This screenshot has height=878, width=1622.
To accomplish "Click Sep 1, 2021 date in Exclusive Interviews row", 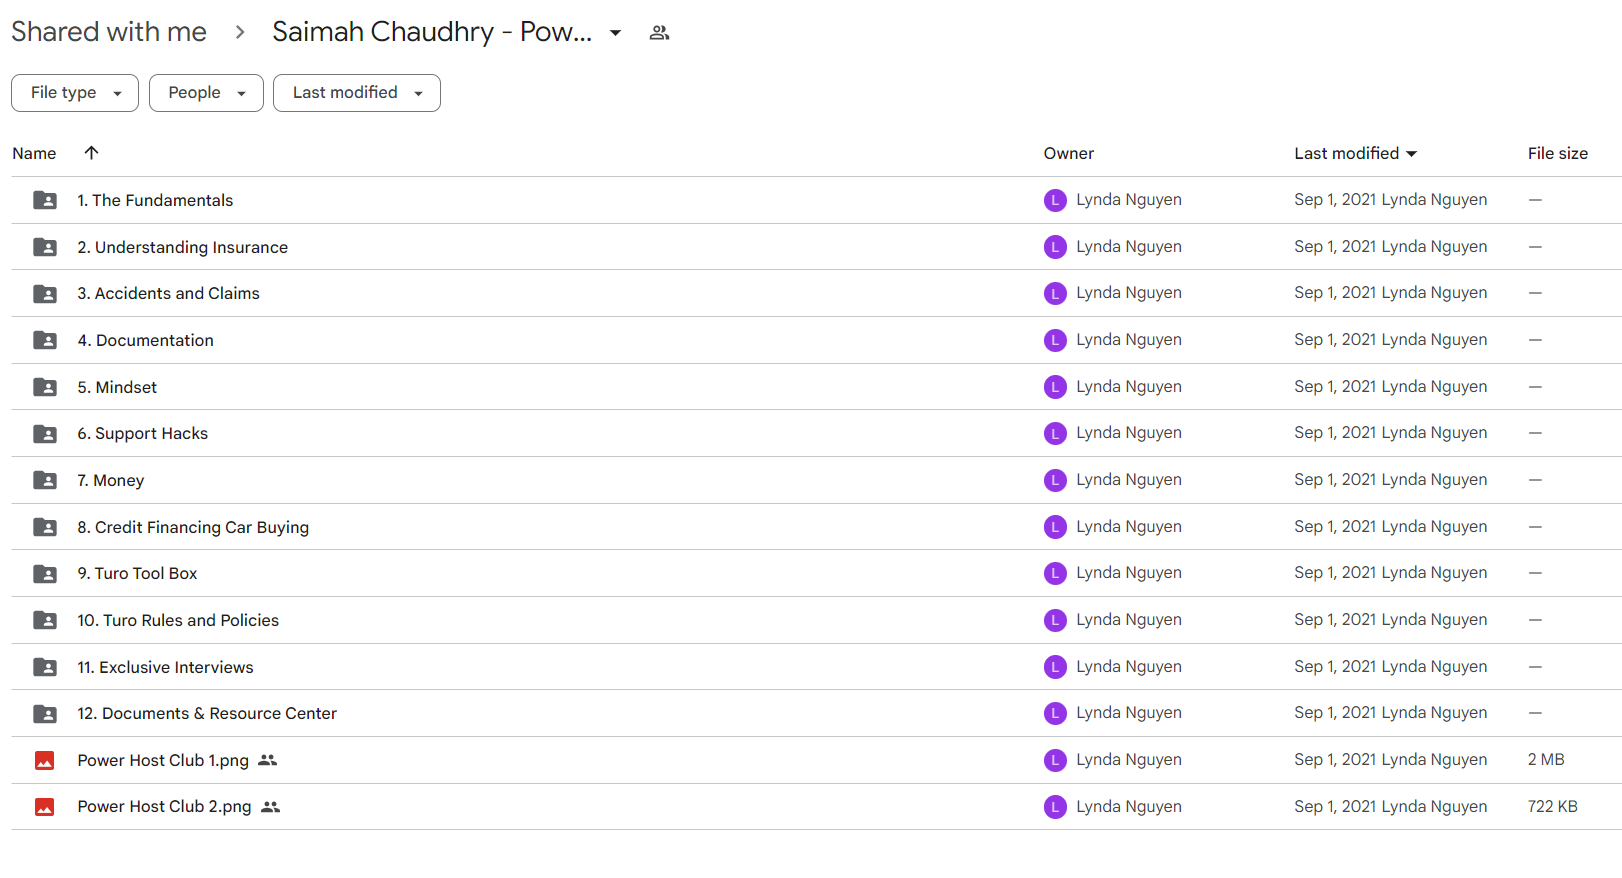I will [1335, 667].
